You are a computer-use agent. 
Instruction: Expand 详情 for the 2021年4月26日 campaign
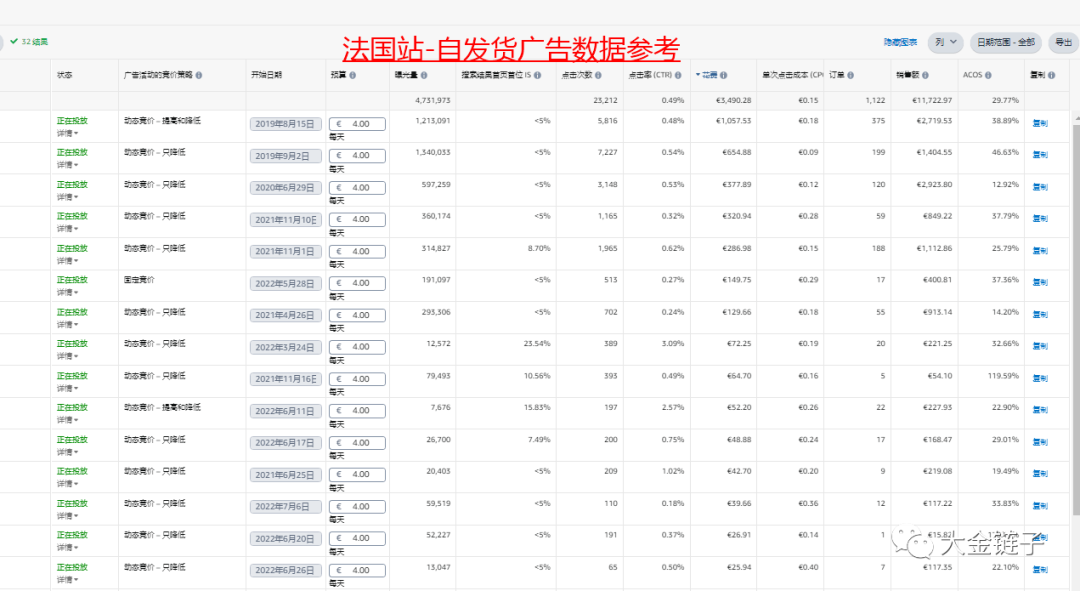point(67,324)
